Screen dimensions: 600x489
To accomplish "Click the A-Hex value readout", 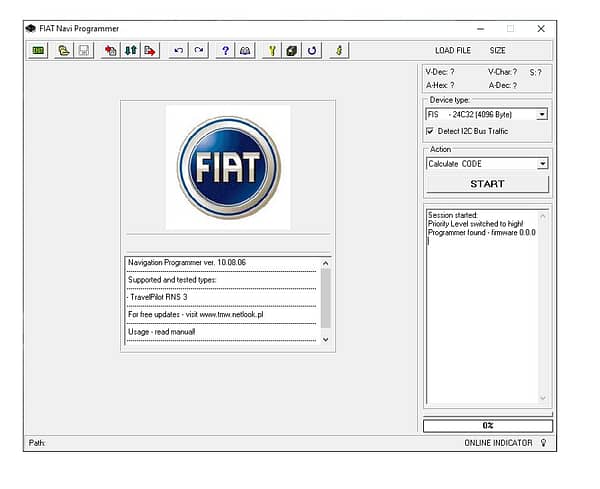I will (x=440, y=85).
